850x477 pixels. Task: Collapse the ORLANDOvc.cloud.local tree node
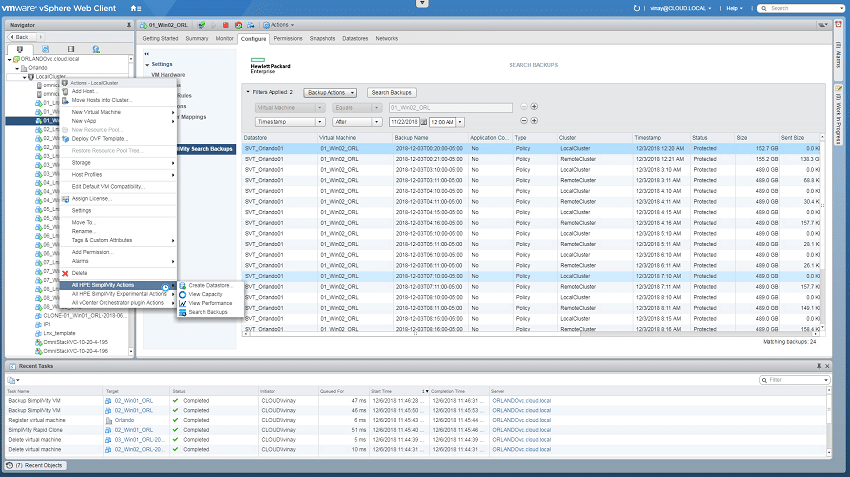pos(10,59)
